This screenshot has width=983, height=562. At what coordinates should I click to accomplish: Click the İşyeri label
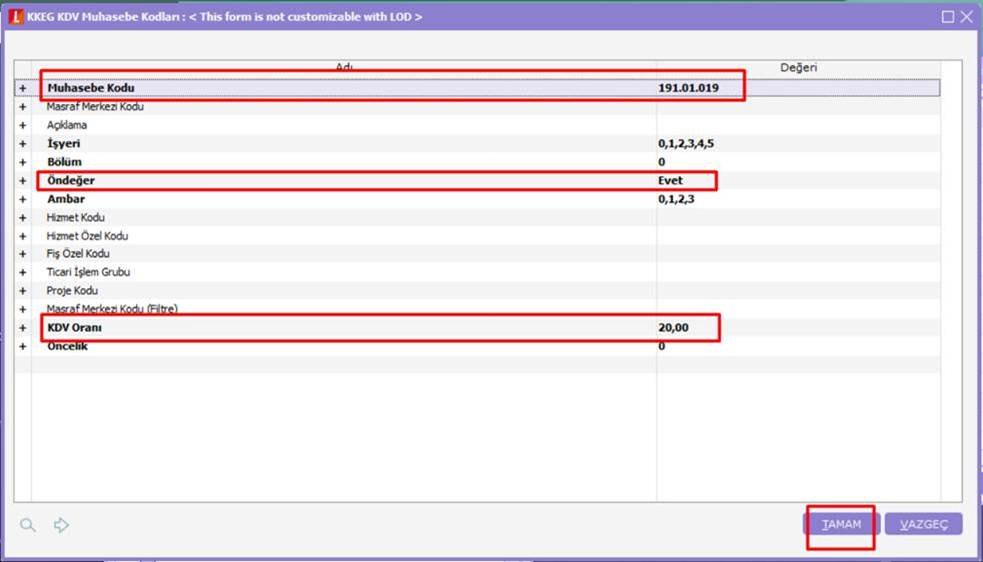click(x=64, y=144)
